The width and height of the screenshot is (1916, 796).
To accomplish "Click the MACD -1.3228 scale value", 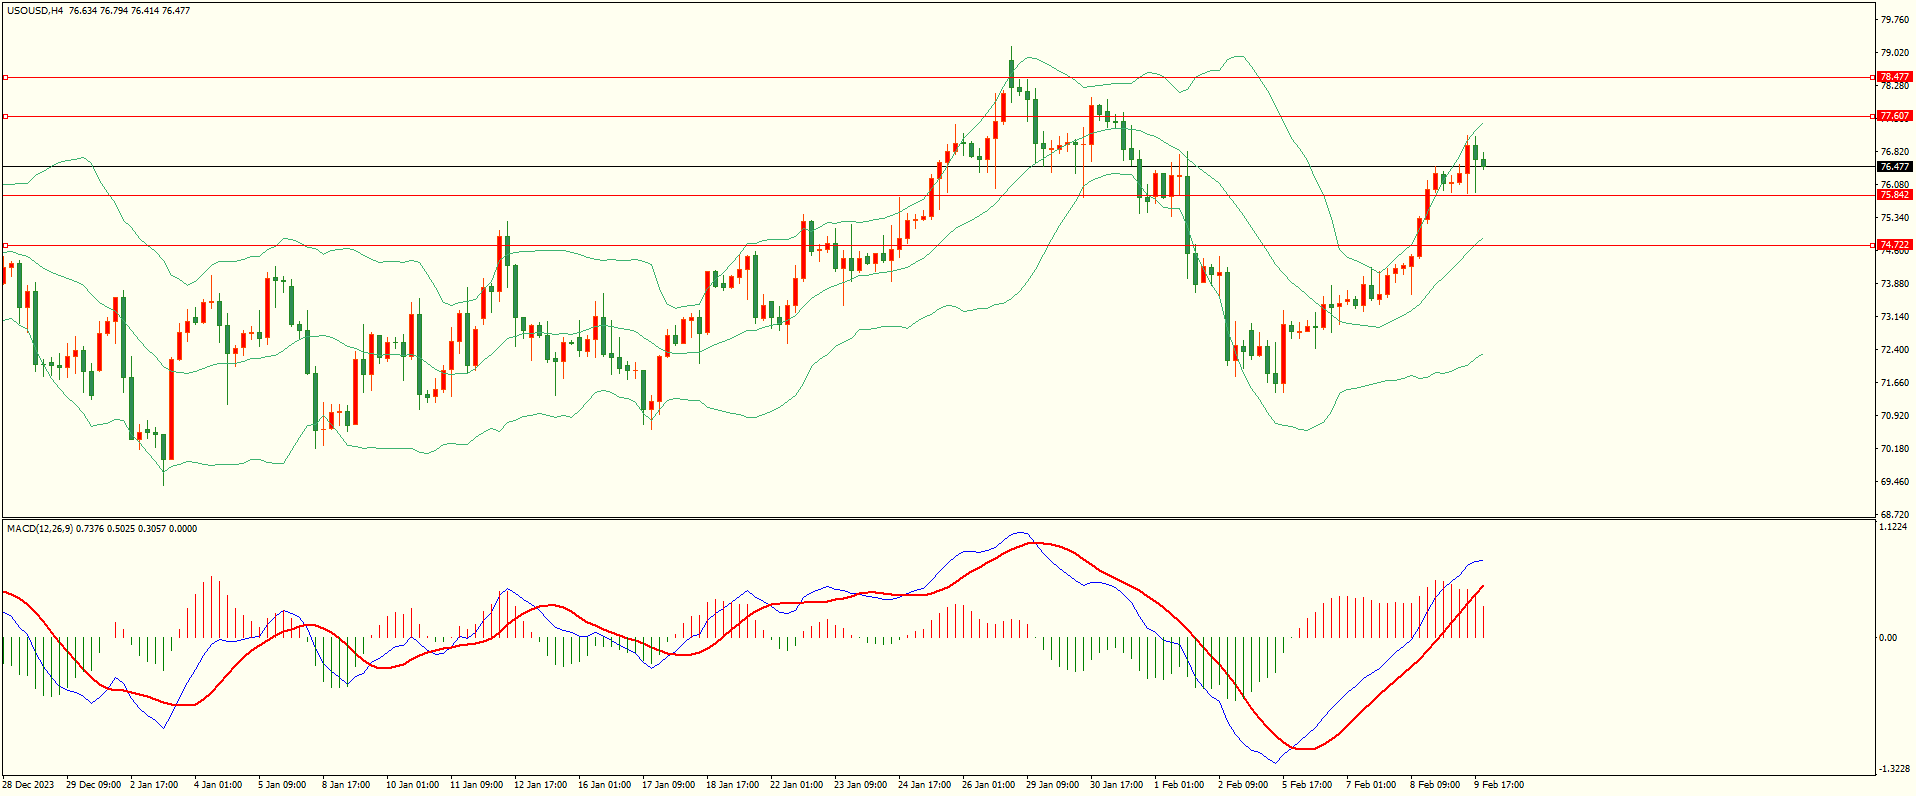I will tap(1895, 769).
